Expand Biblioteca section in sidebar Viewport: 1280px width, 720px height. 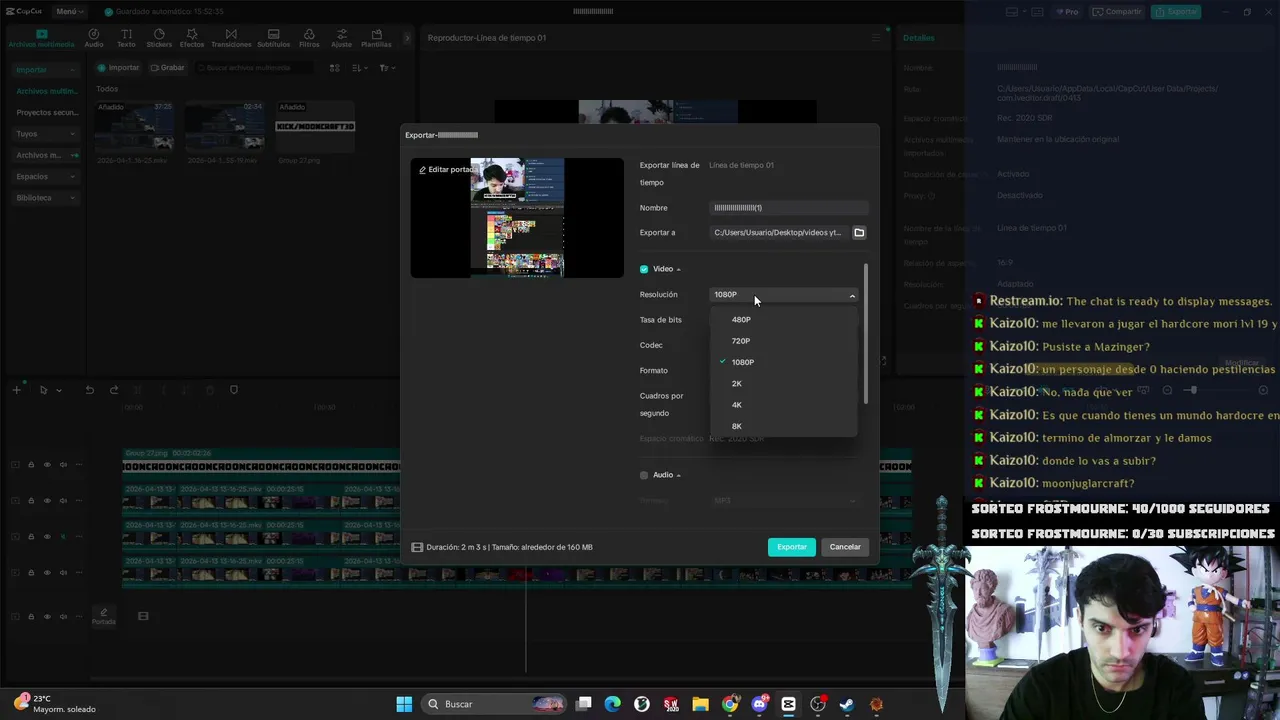[45, 198]
